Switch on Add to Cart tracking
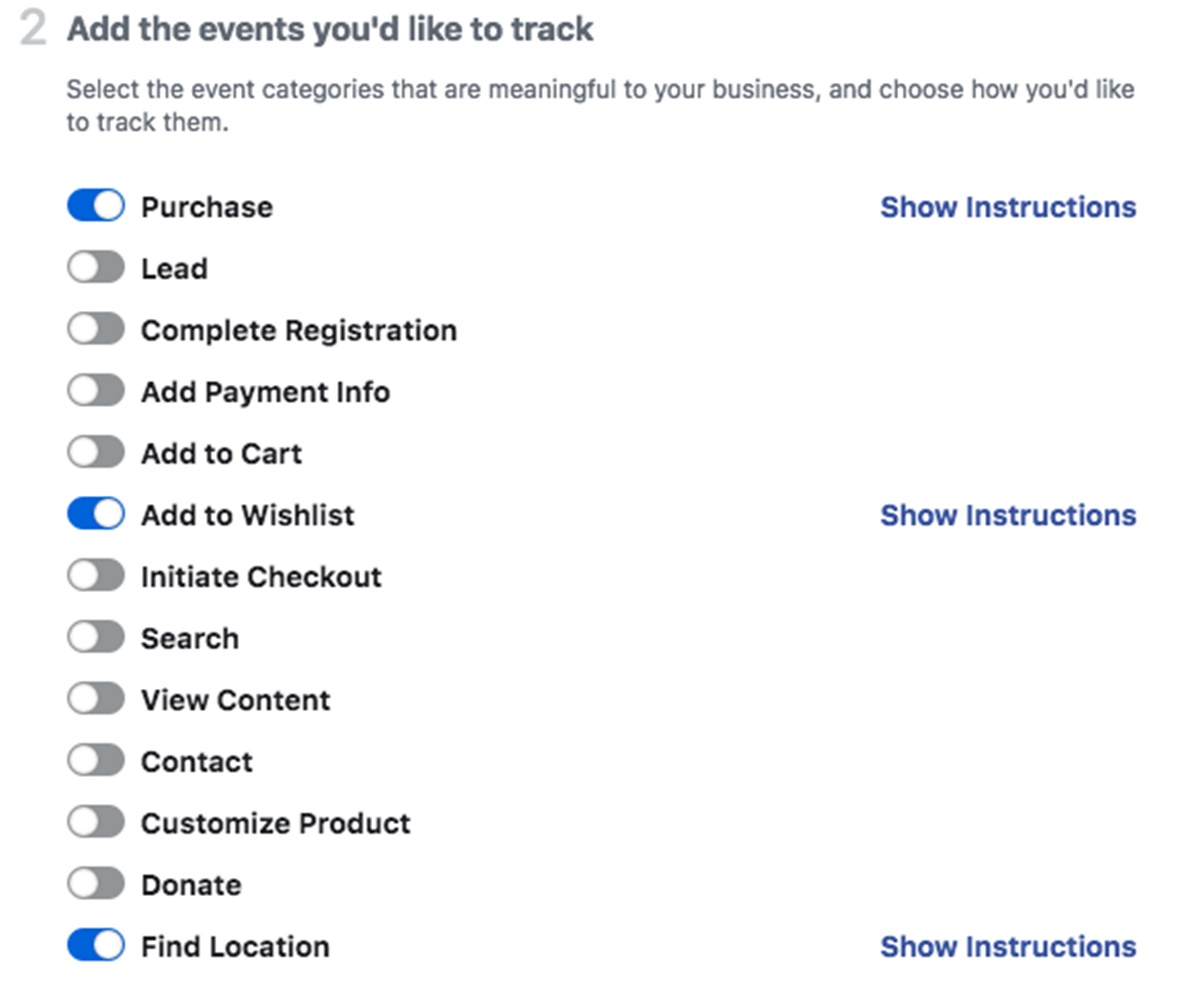This screenshot has width=1200, height=982. point(96,453)
